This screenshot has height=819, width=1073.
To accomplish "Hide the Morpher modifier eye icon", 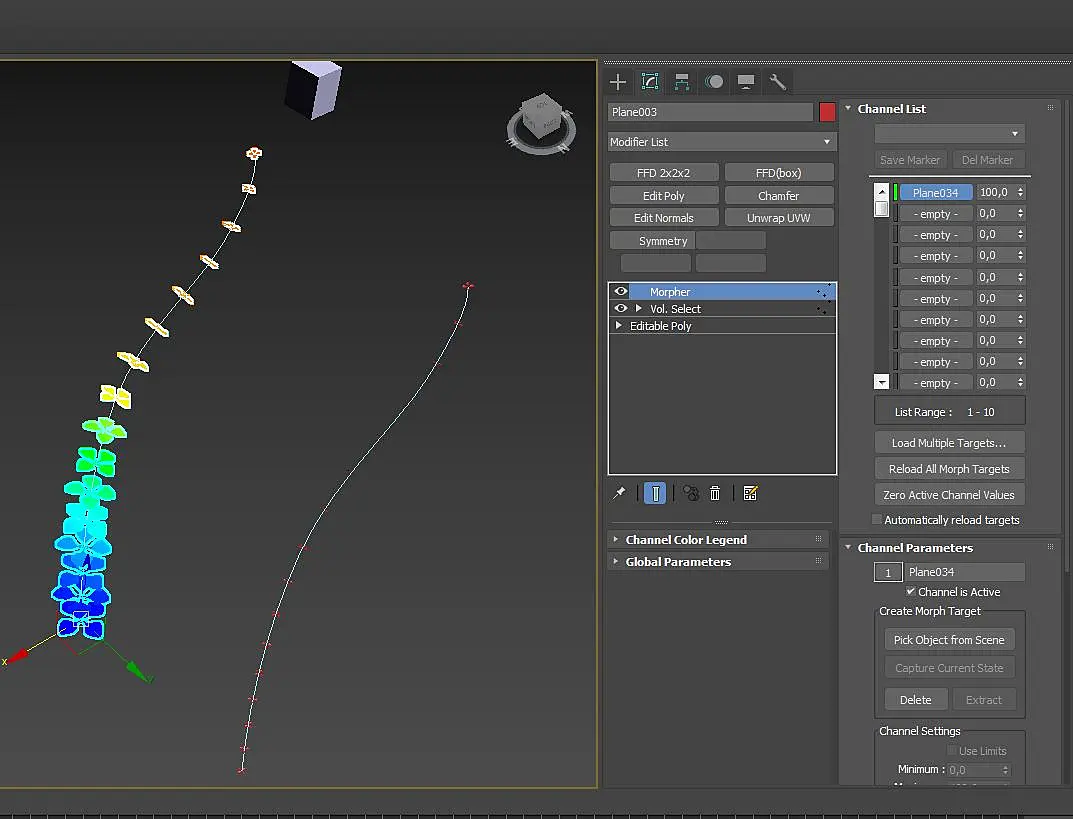I will 621,291.
